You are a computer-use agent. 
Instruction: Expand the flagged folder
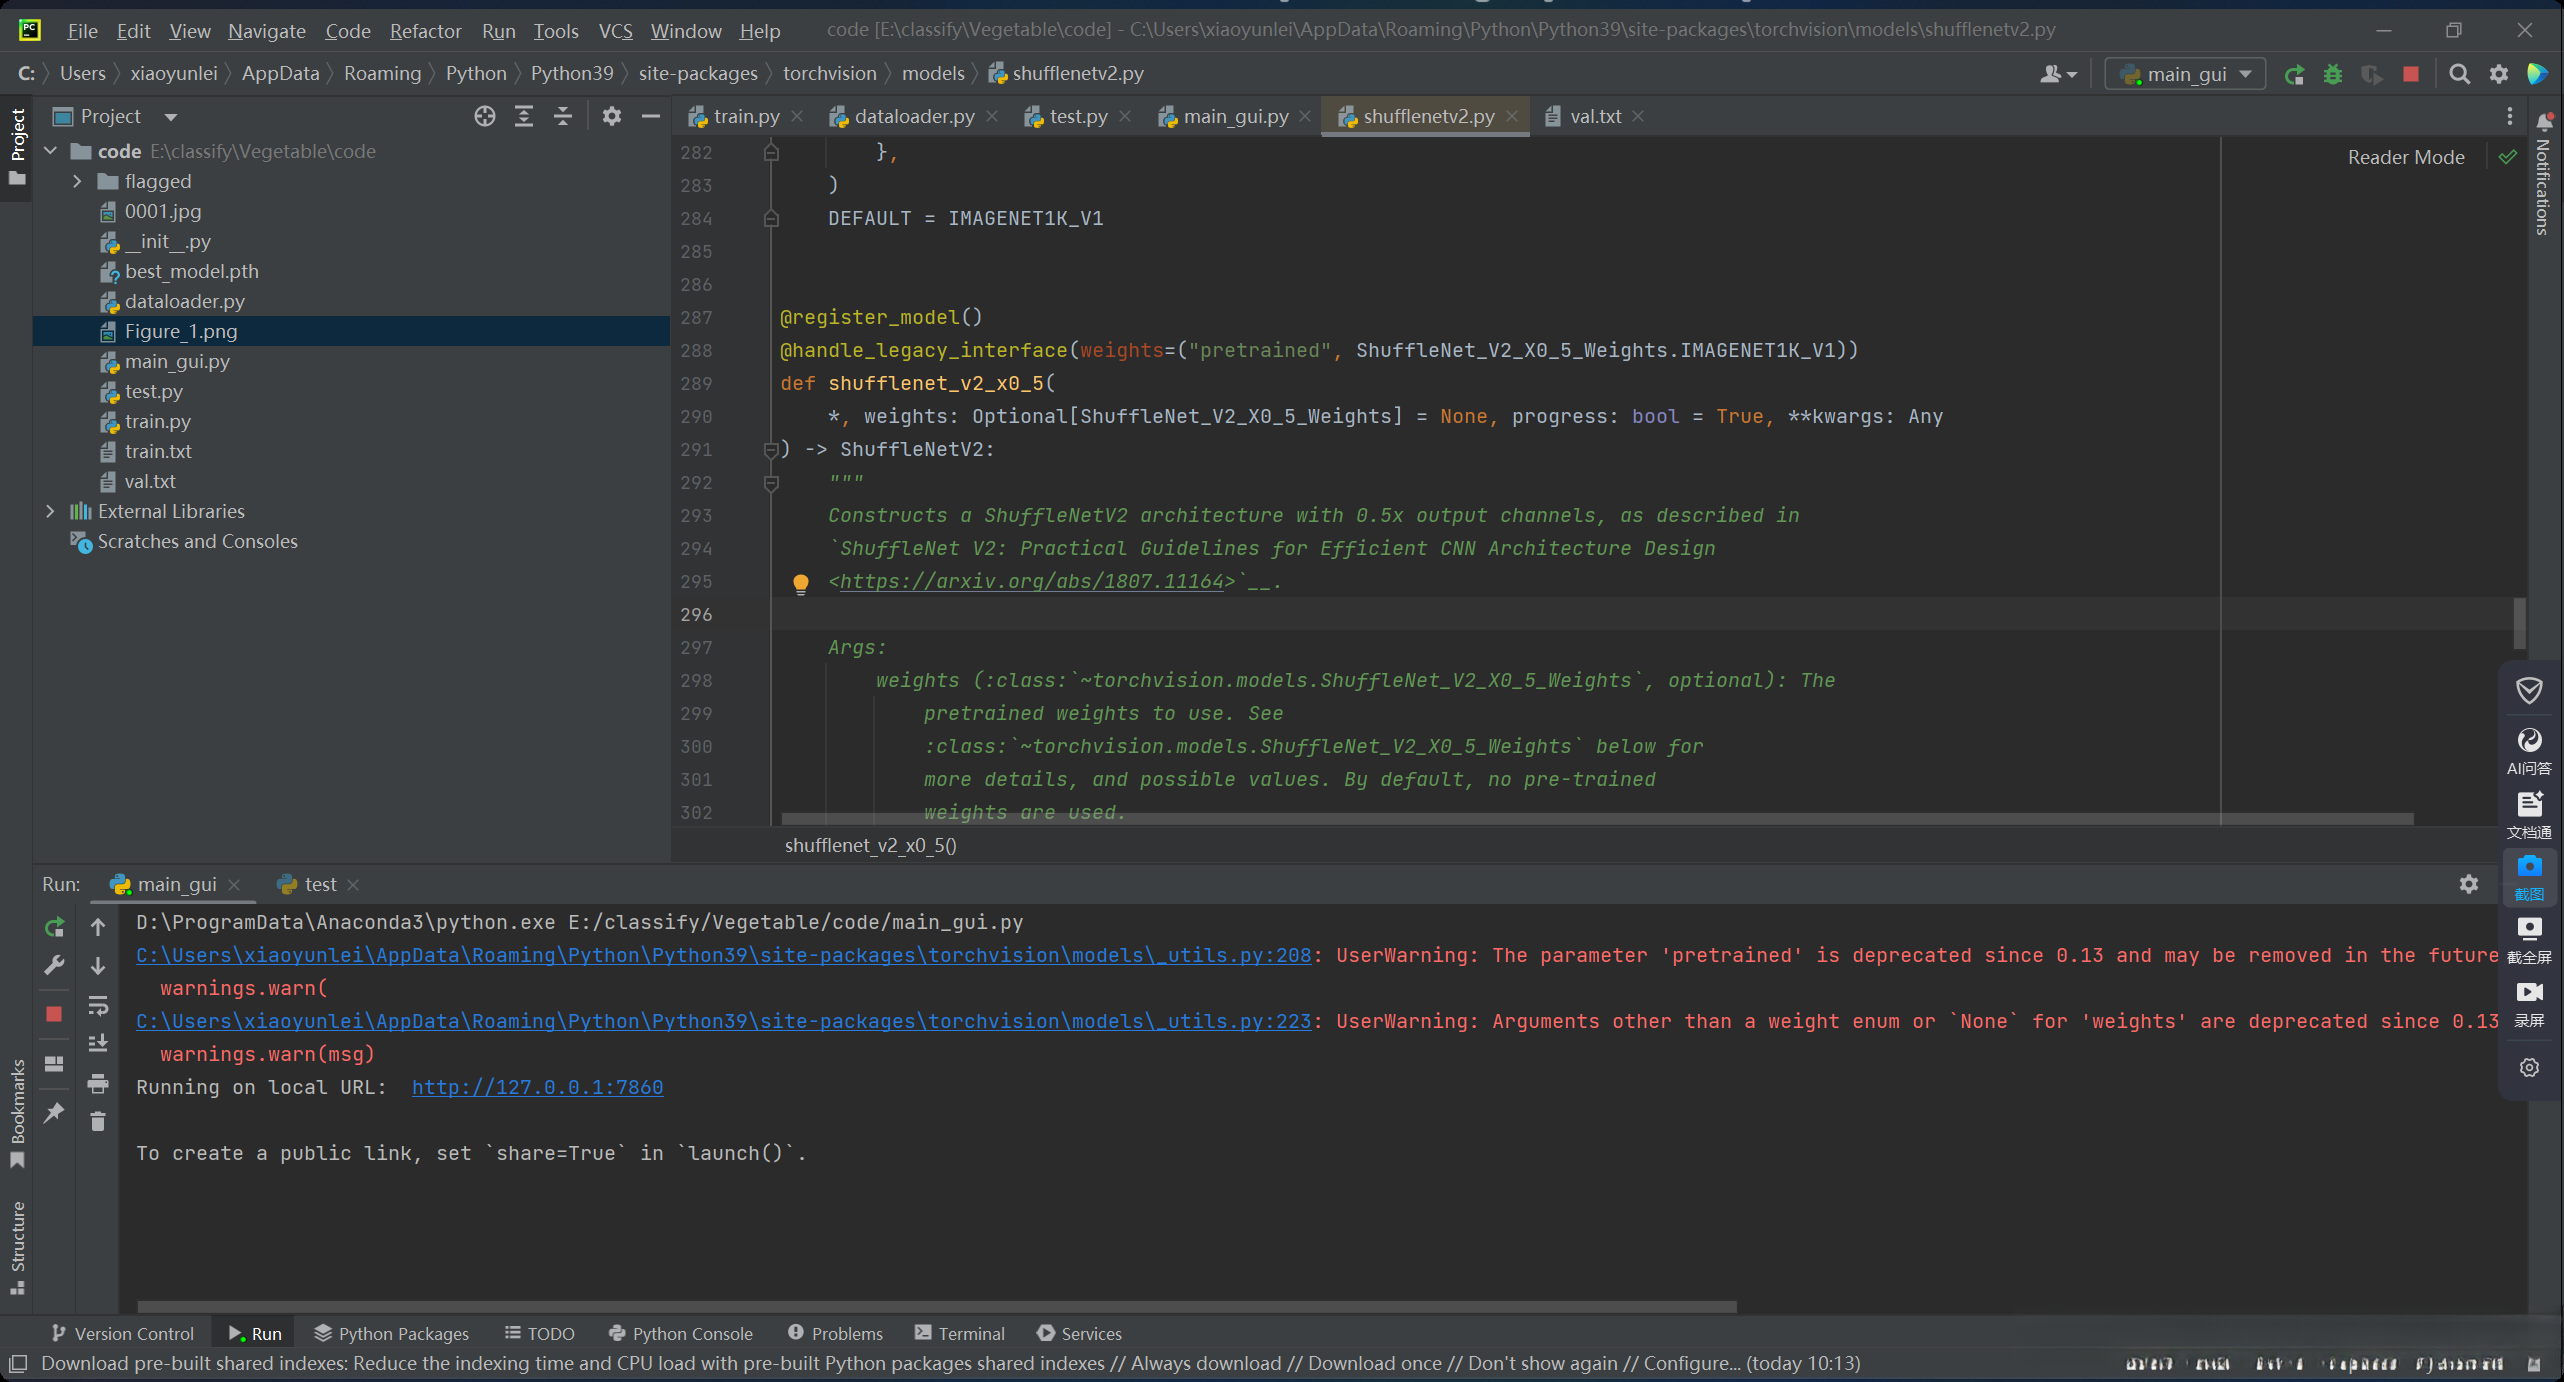(x=77, y=181)
